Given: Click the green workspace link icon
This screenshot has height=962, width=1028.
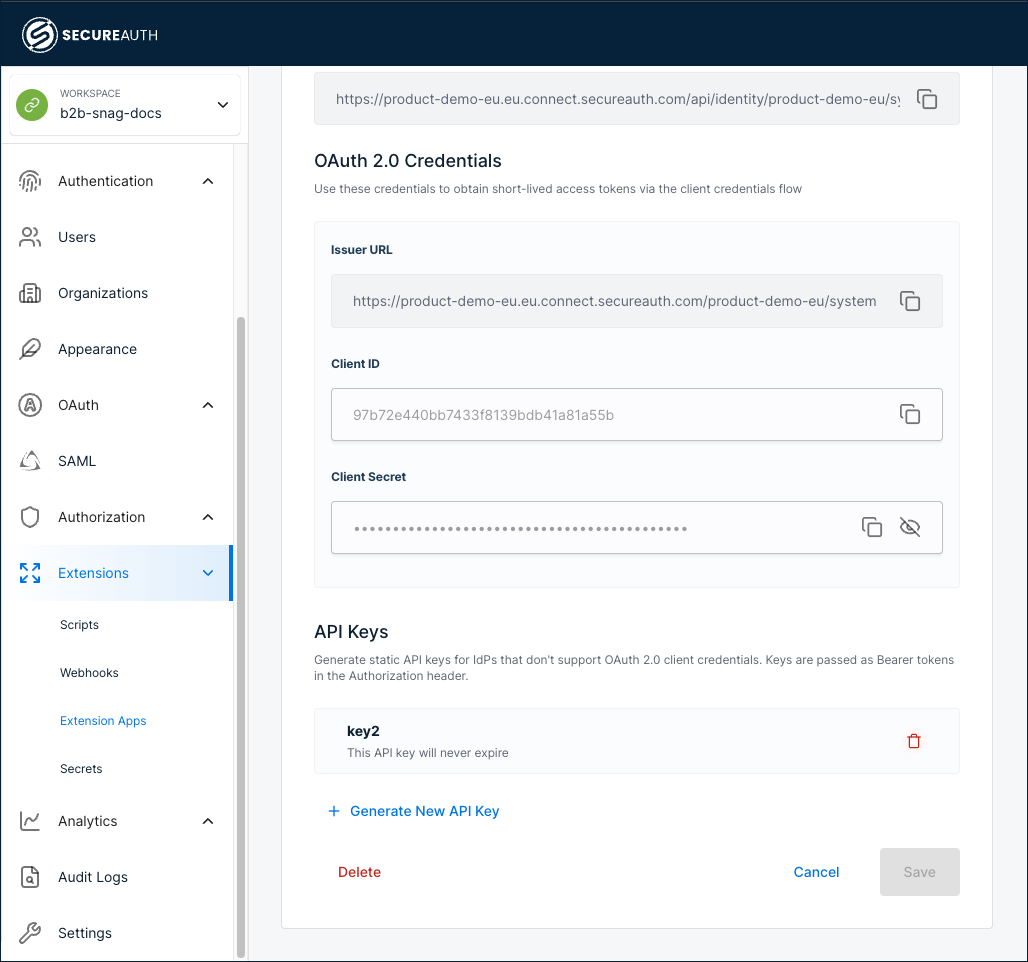Looking at the screenshot, I should click(x=32, y=104).
